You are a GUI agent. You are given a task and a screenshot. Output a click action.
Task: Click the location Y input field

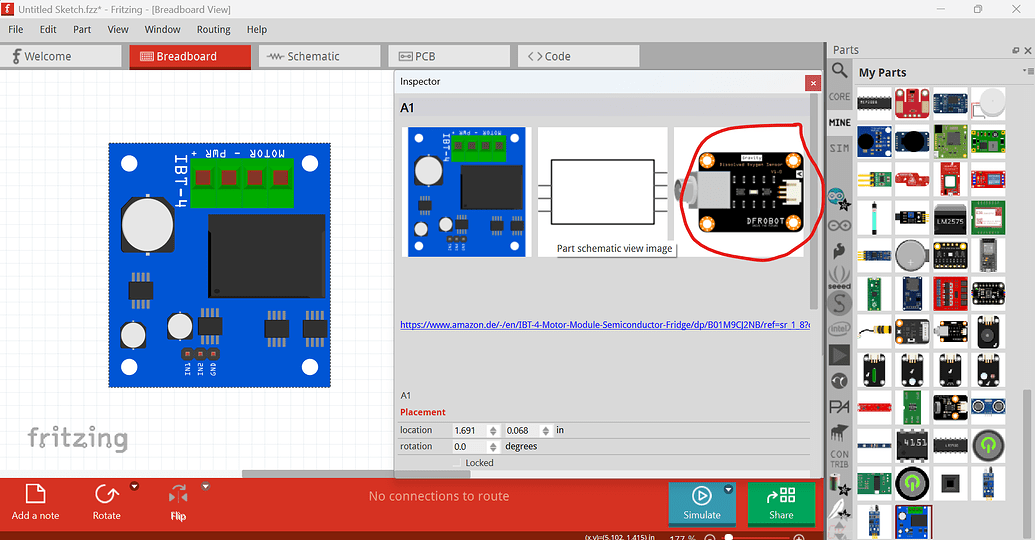point(523,430)
